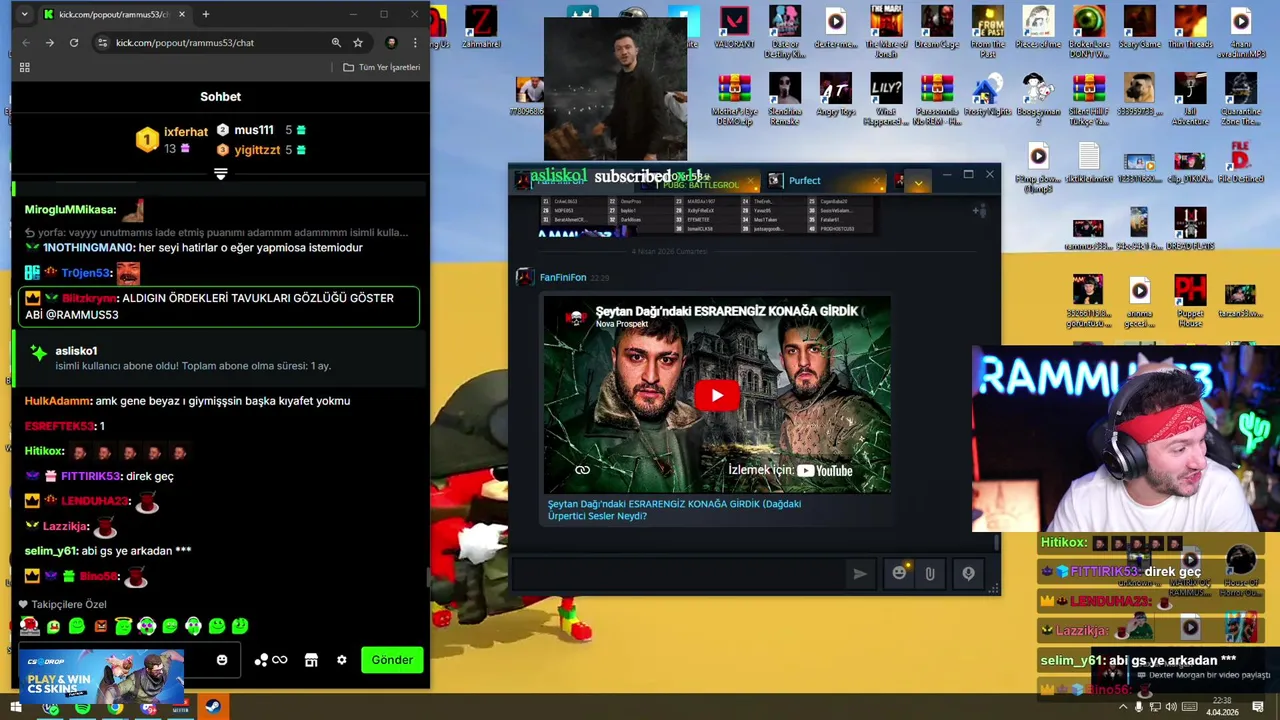Image resolution: width=1280 pixels, height=720 pixels.
Task: Open Chrome apps grid in bookmarks bar
Action: pos(25,67)
